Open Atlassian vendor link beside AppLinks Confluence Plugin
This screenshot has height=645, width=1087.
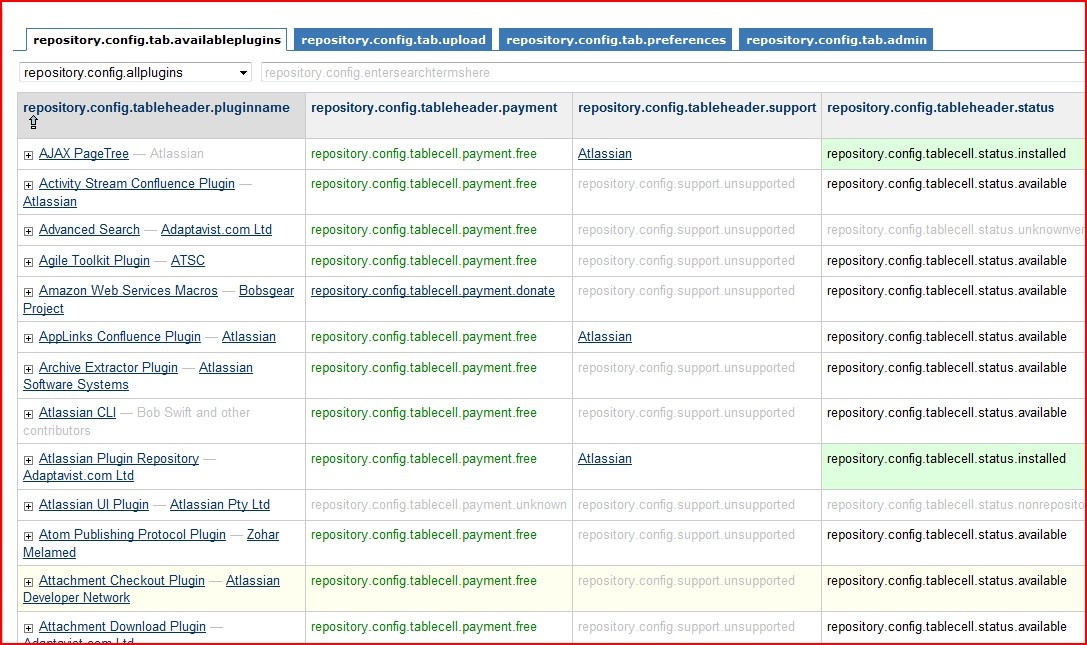coord(249,336)
